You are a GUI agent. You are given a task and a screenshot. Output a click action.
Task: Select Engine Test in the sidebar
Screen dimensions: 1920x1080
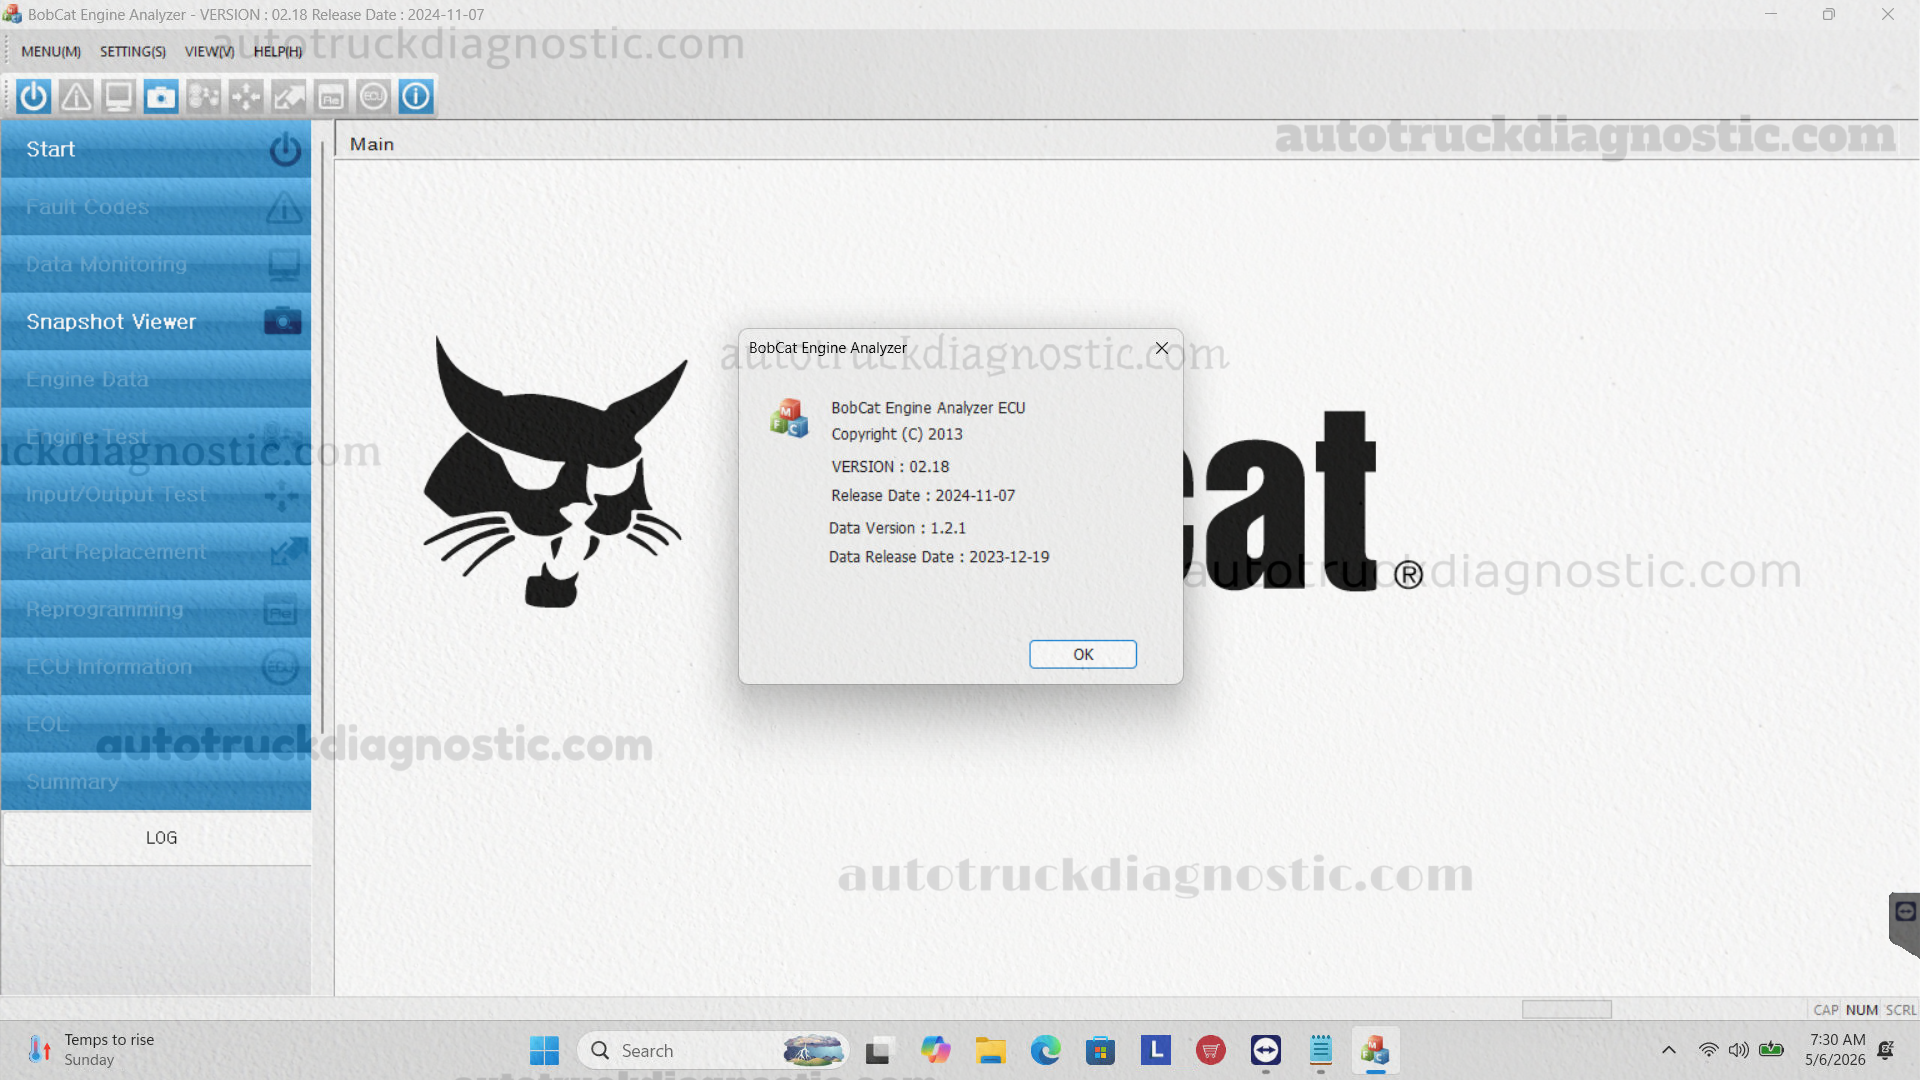(x=156, y=437)
